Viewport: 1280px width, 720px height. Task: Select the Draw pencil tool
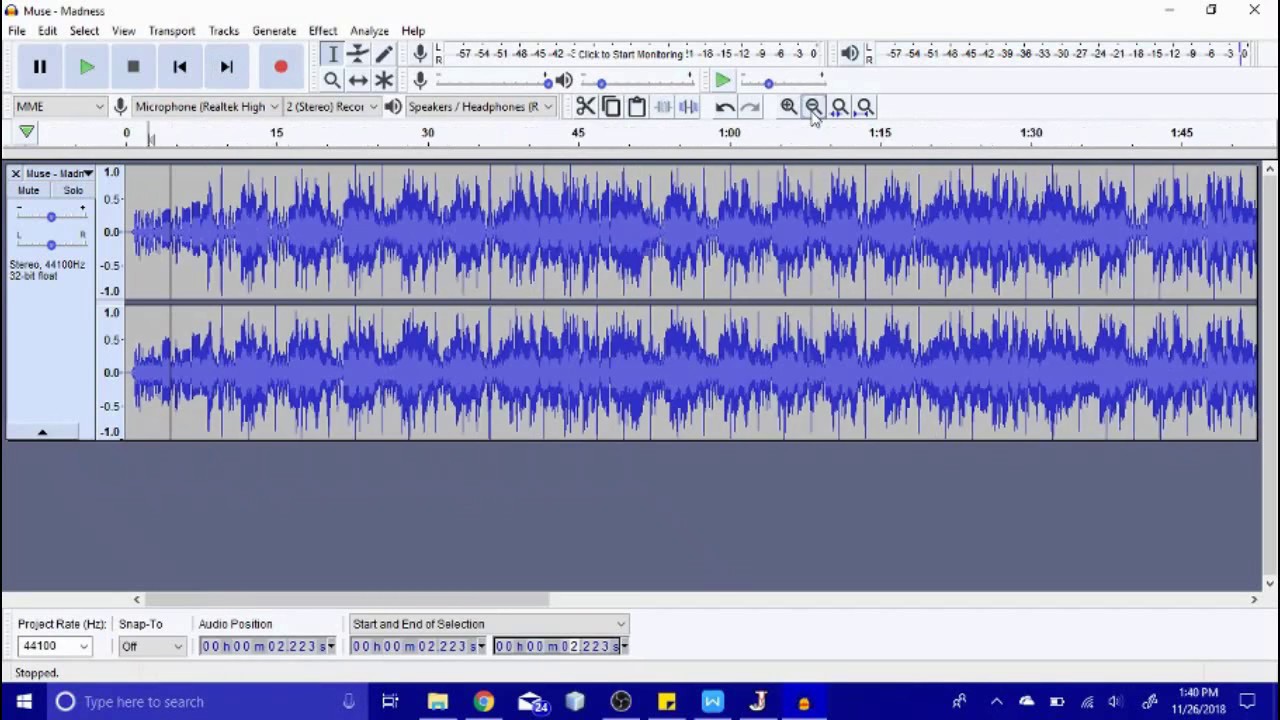384,54
